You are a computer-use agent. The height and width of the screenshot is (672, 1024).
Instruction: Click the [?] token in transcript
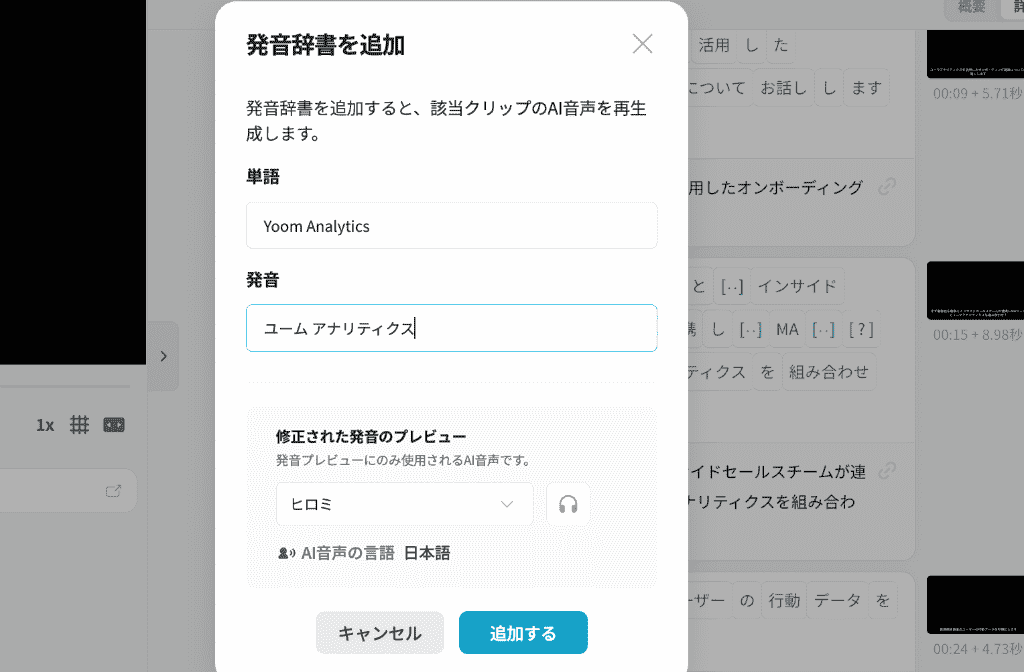click(x=861, y=330)
